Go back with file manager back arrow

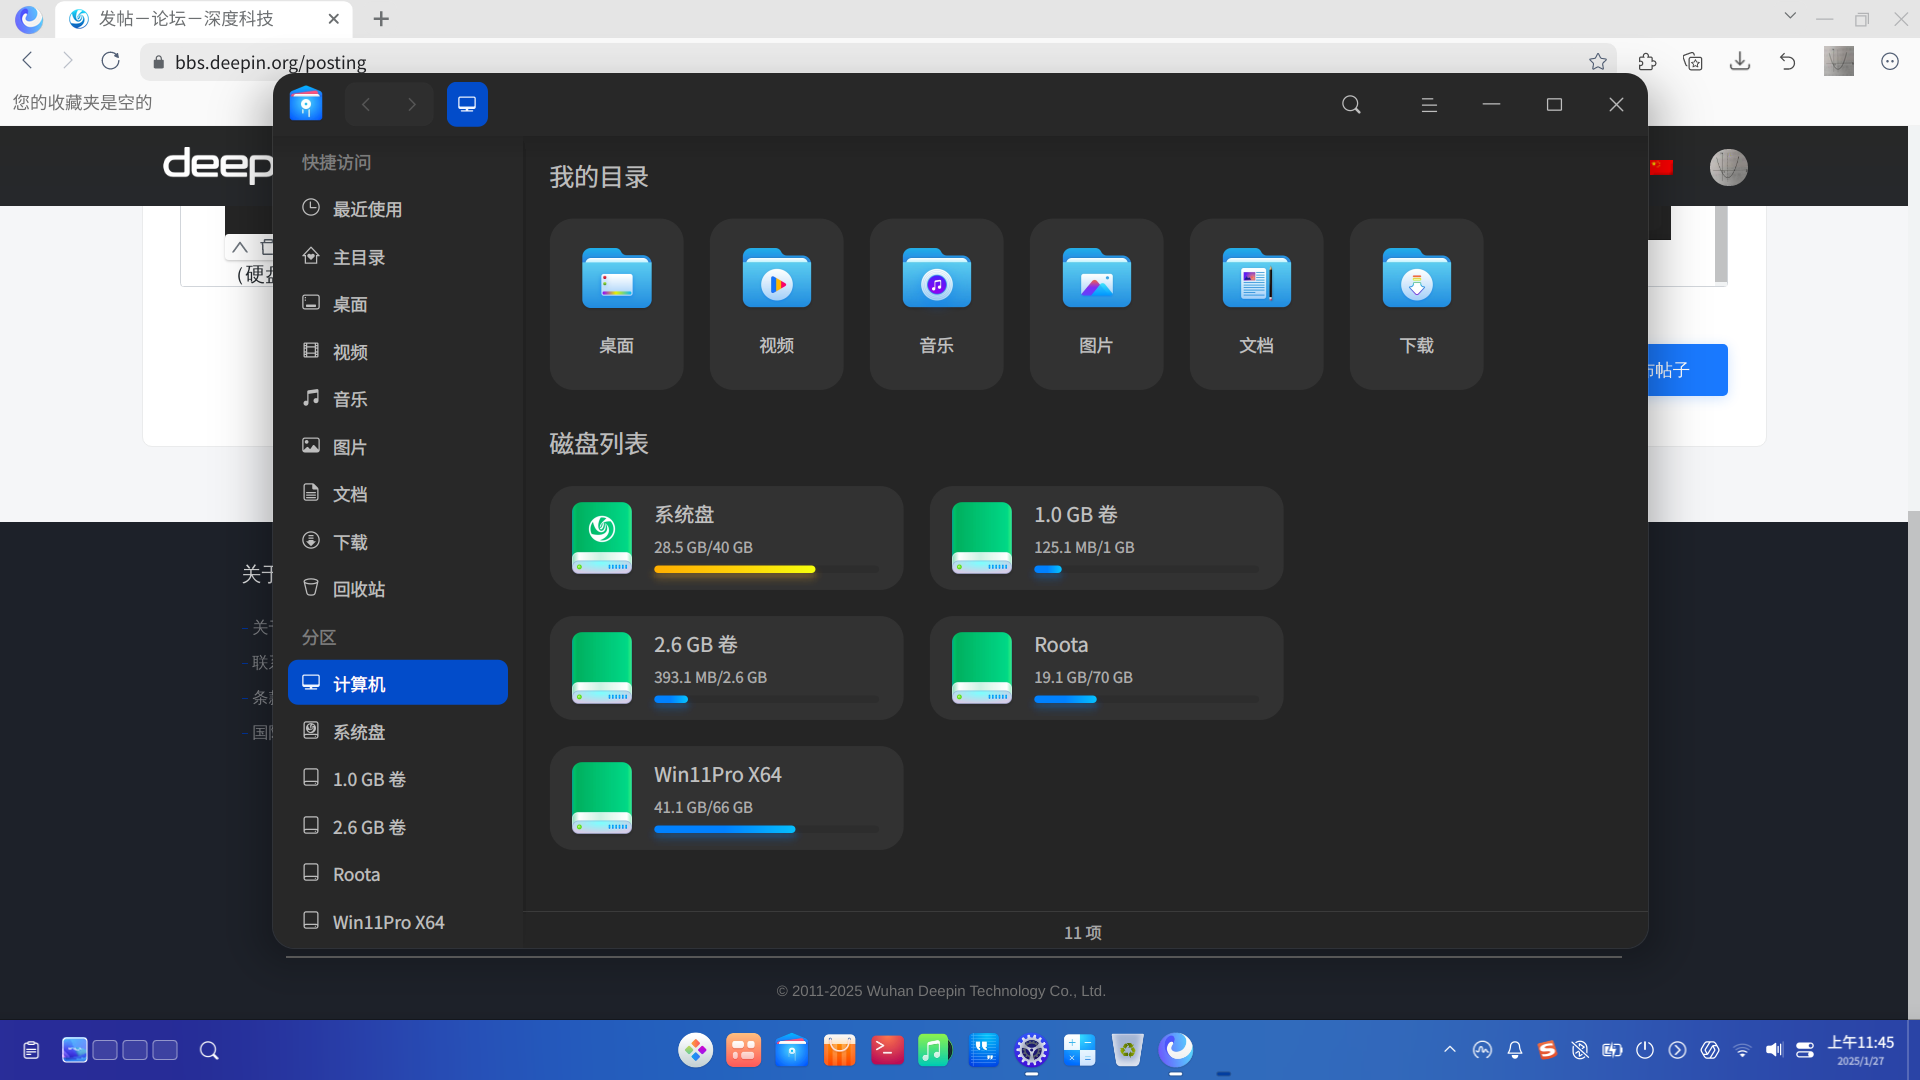pyautogui.click(x=366, y=104)
